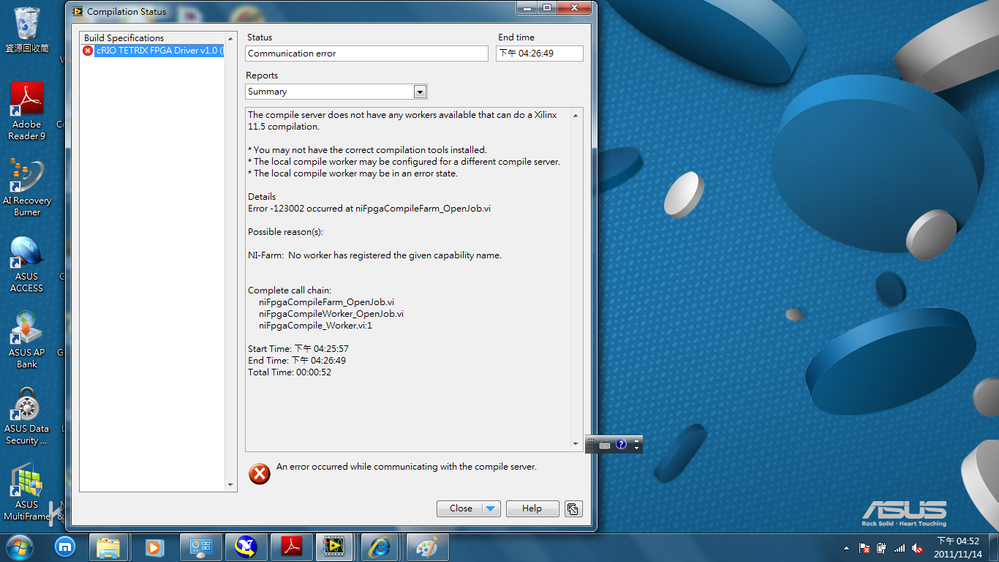Click the Status text field

[366, 54]
